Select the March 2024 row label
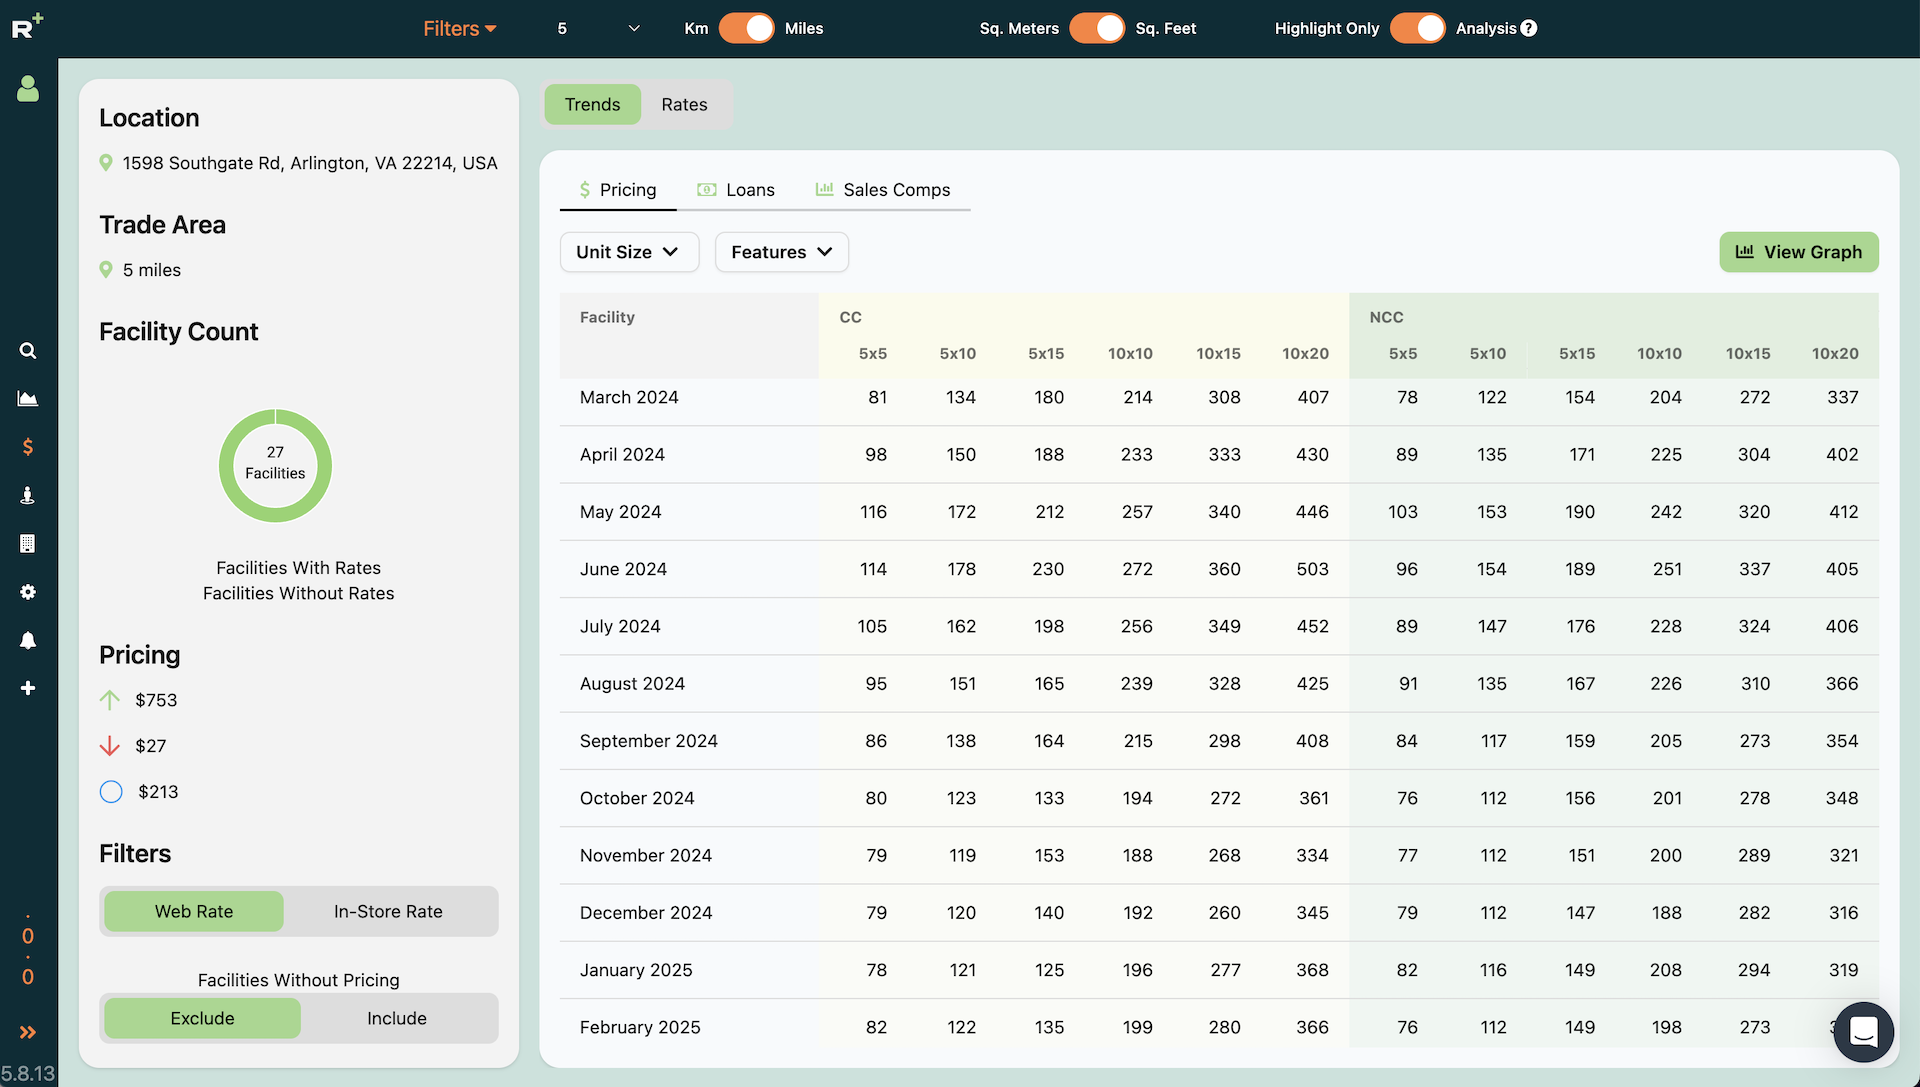Image resolution: width=1920 pixels, height=1087 pixels. [x=629, y=397]
